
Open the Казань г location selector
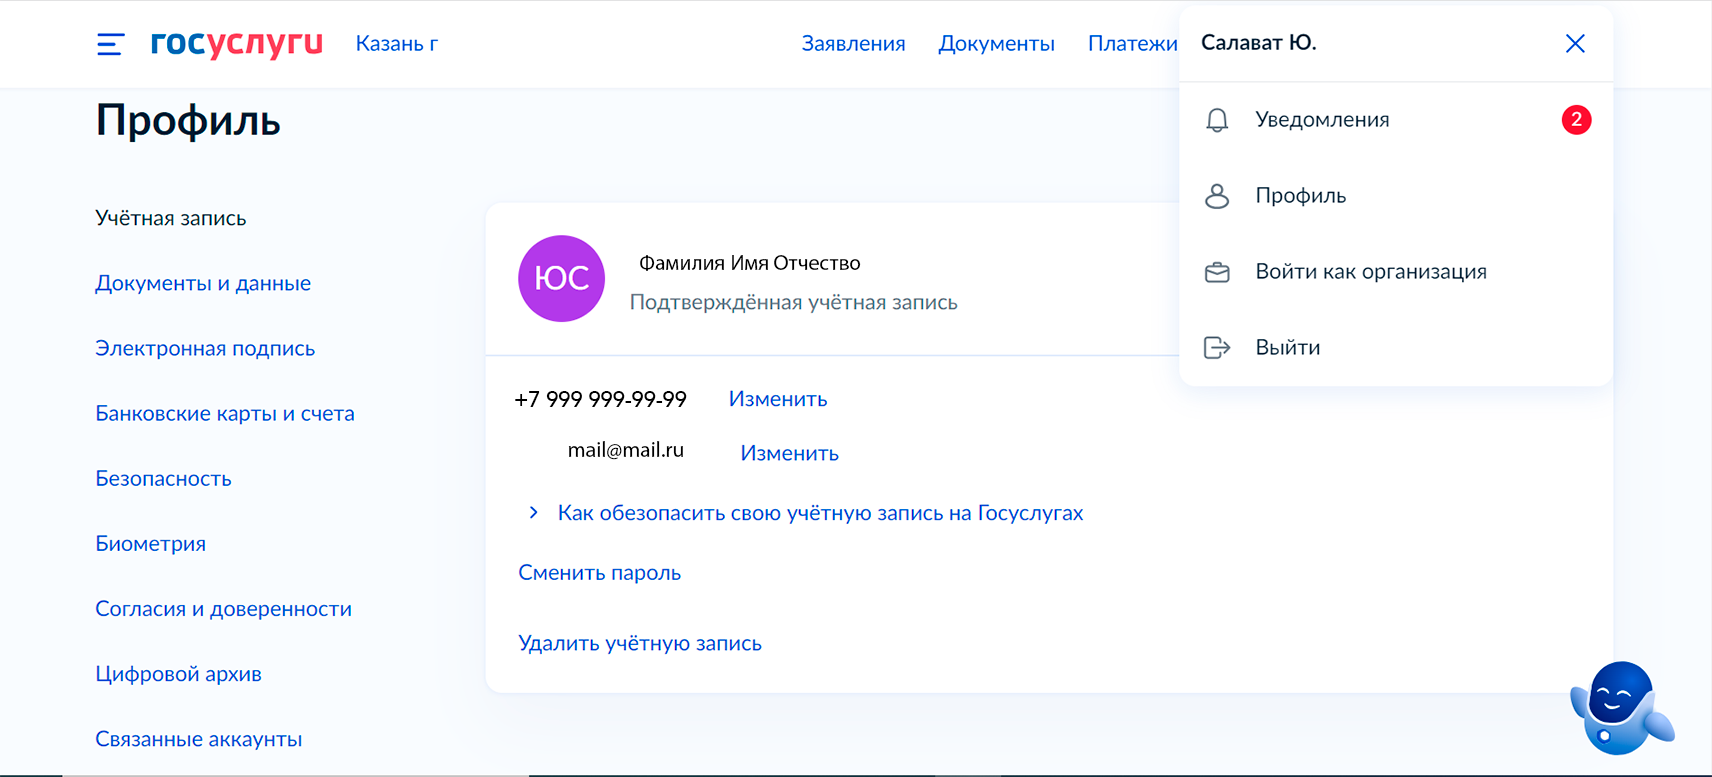coord(397,44)
